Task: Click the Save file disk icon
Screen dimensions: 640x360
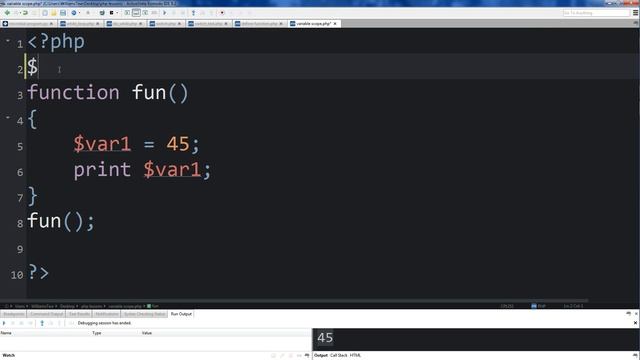Action: point(63,13)
